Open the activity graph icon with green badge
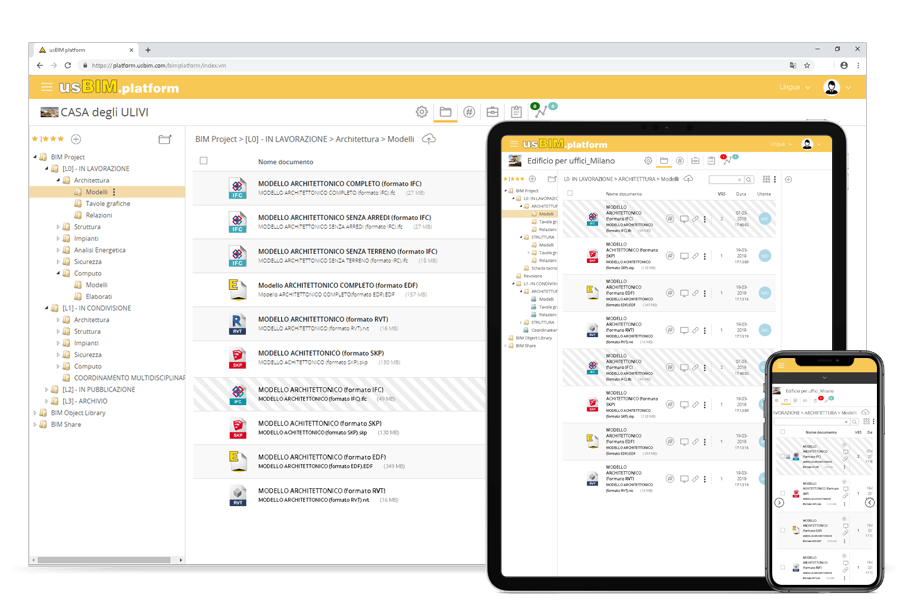The height and width of the screenshot is (600, 900). (542, 110)
